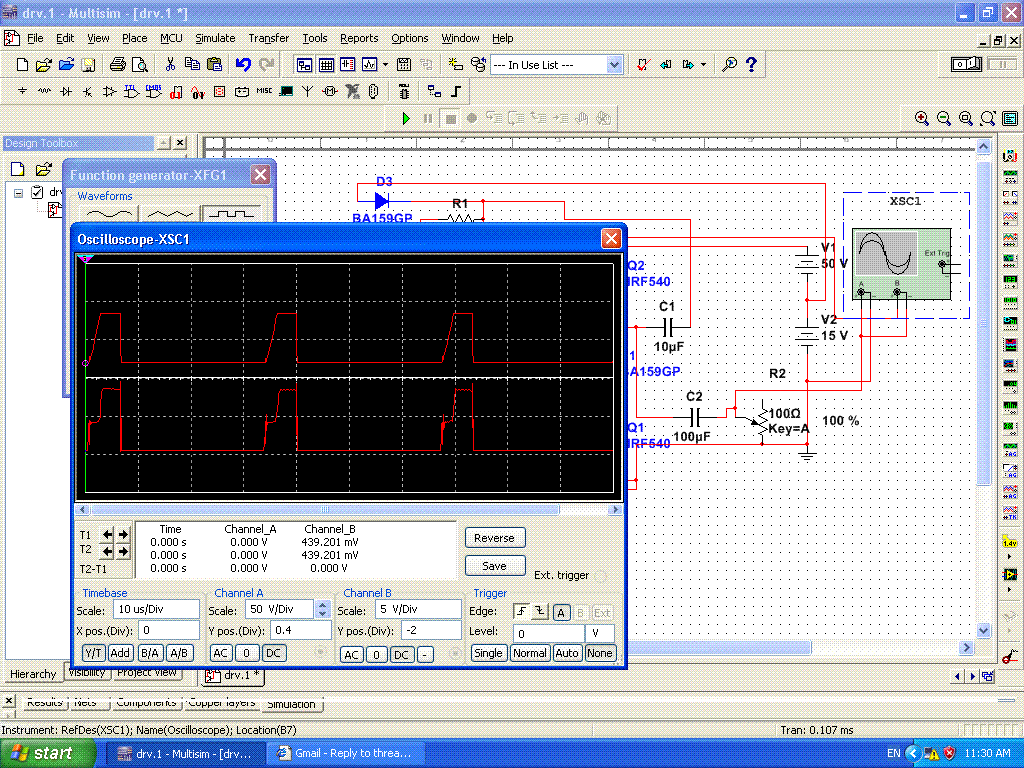1024x768 pixels.
Task: Open the Spreadsheet view icon
Action: click(326, 65)
